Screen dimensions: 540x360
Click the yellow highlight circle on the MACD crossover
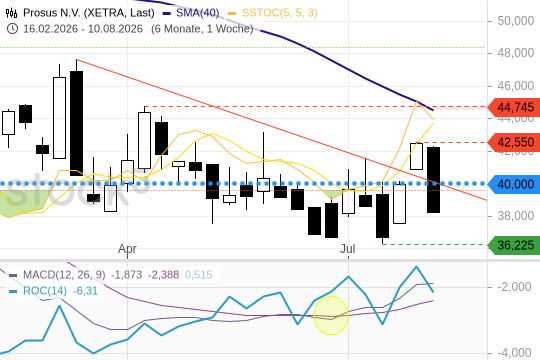tap(331, 315)
